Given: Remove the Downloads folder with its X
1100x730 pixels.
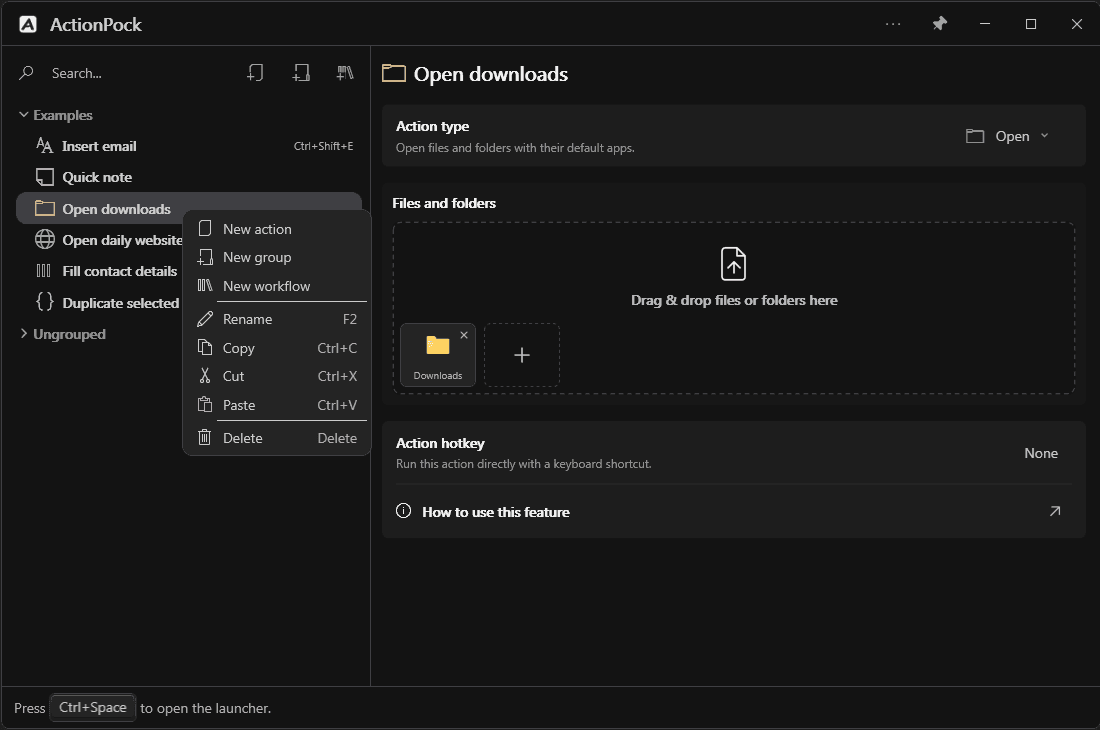Looking at the screenshot, I should pyautogui.click(x=464, y=335).
